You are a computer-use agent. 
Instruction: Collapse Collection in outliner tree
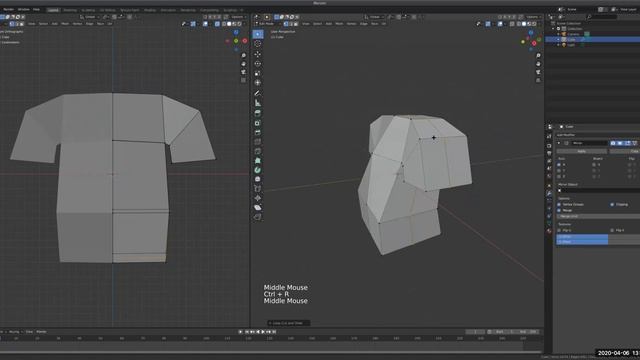[x=553, y=29]
